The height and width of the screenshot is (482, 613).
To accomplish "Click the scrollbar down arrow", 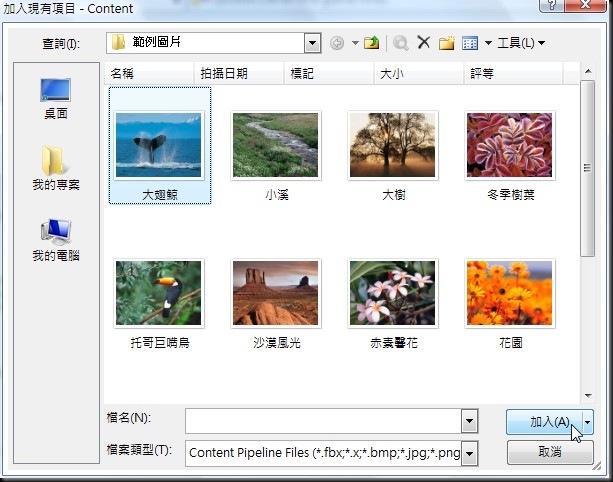I will click(588, 396).
